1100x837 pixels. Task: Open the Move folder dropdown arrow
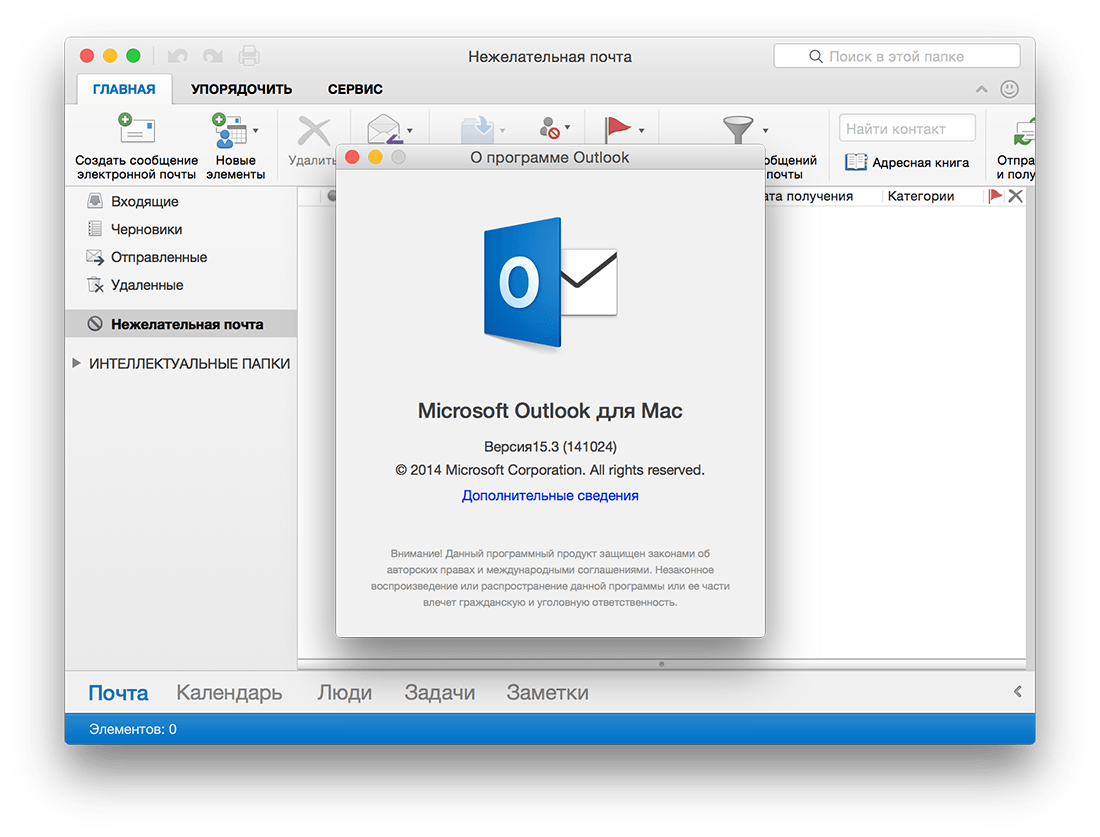(502, 130)
